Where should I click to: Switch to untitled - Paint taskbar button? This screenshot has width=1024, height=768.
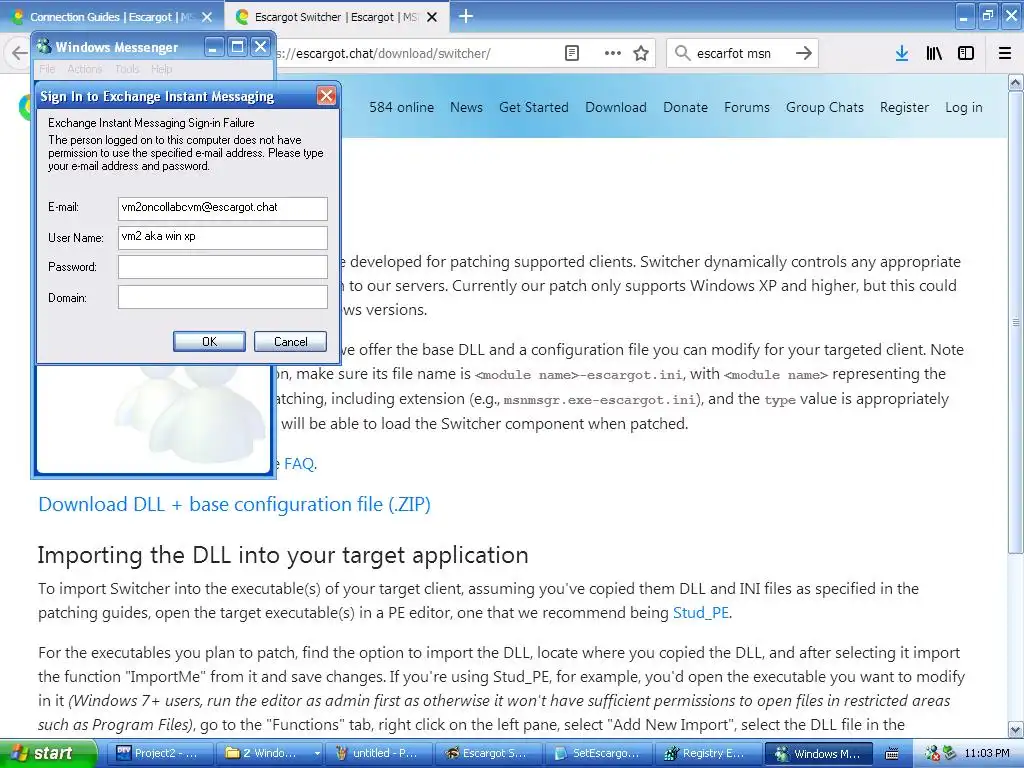click(x=378, y=753)
